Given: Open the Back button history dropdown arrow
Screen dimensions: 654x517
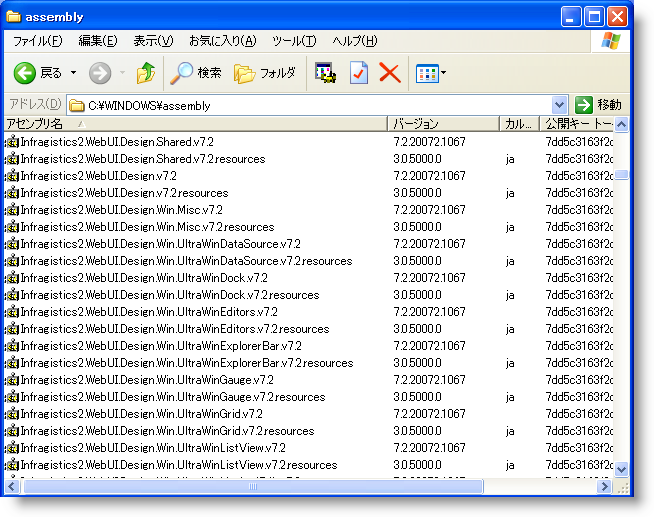Looking at the screenshot, I should [73, 73].
